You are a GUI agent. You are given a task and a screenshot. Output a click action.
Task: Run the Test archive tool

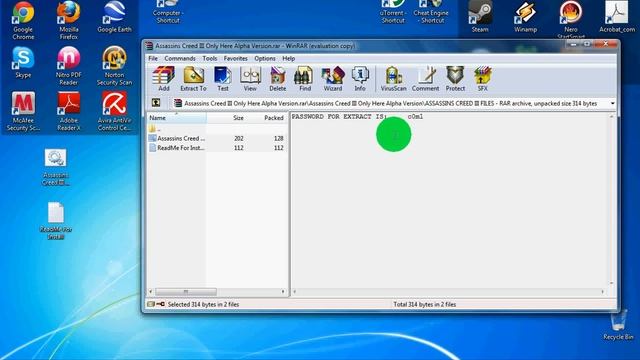click(223, 79)
